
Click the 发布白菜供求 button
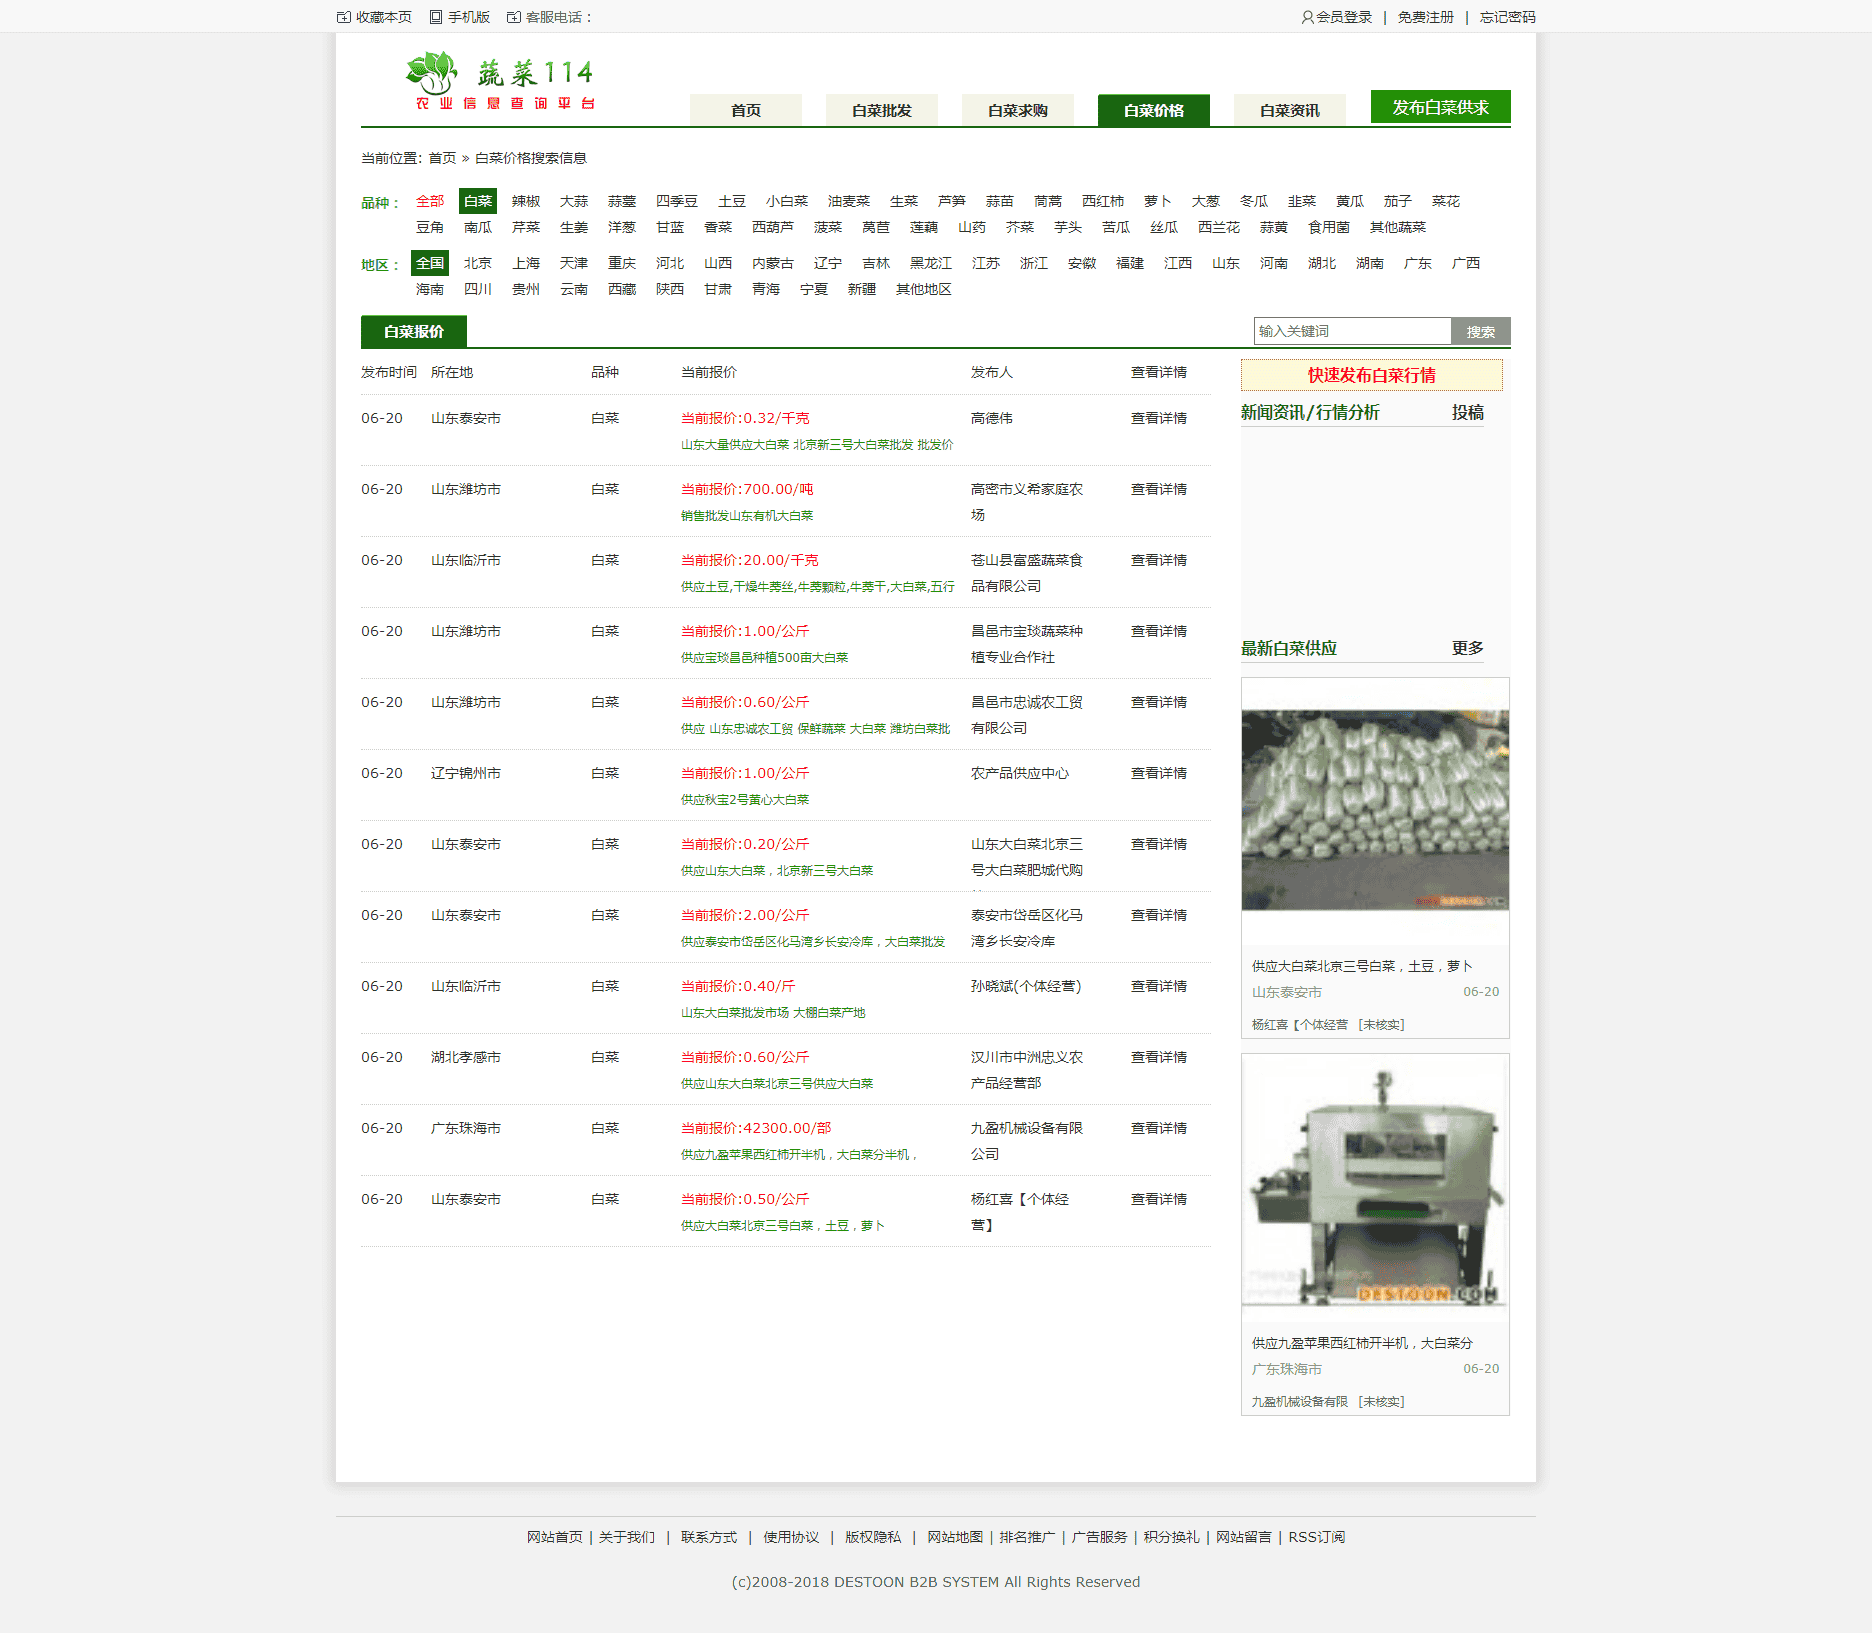tap(1440, 106)
